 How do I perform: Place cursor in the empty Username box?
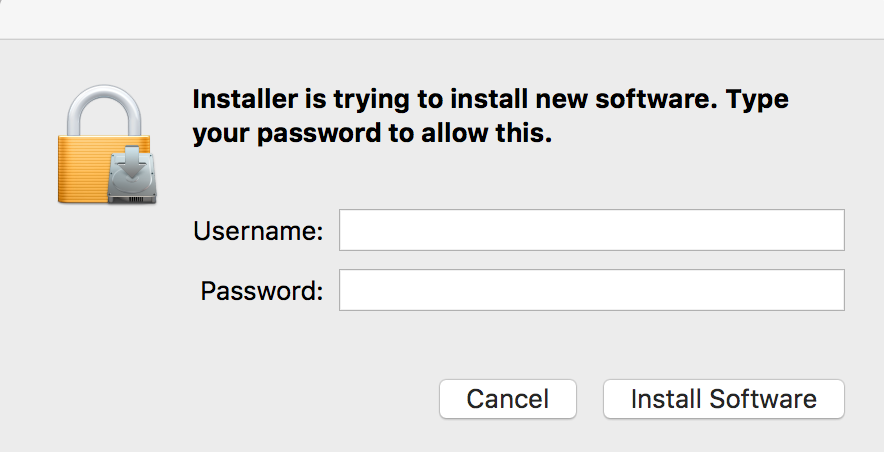[x=591, y=230]
